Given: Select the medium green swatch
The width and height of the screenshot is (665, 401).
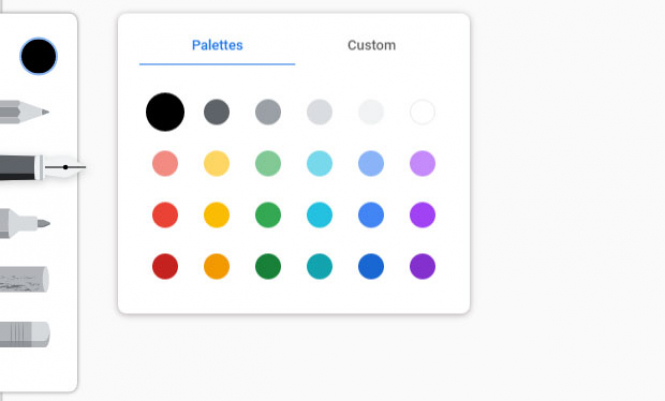Looking at the screenshot, I should [268, 215].
